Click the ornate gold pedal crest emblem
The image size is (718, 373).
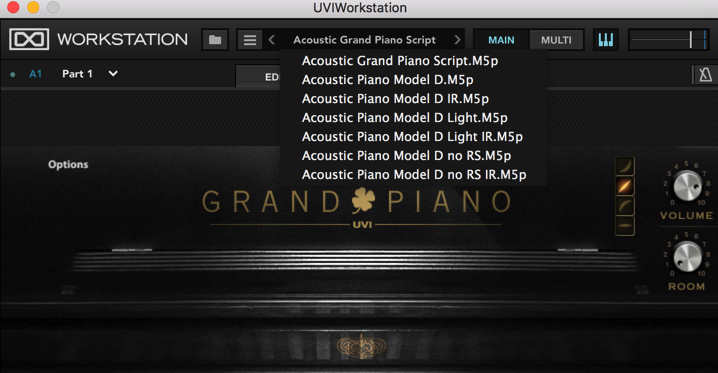click(x=361, y=346)
